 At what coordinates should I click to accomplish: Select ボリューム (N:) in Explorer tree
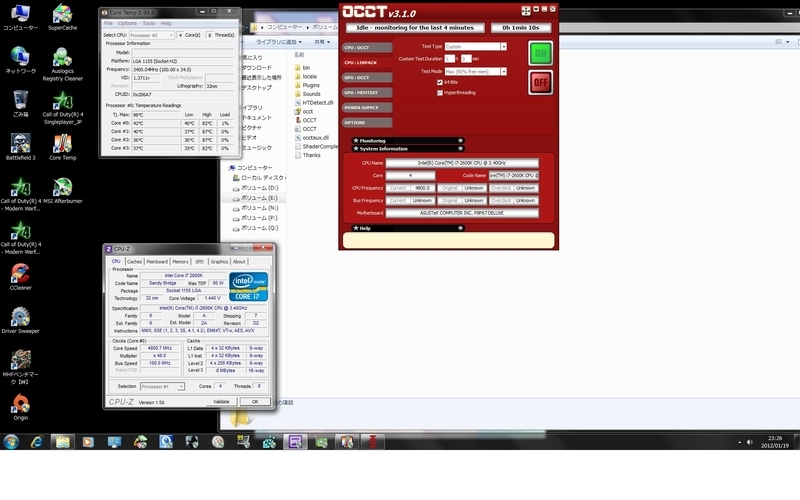[256, 208]
